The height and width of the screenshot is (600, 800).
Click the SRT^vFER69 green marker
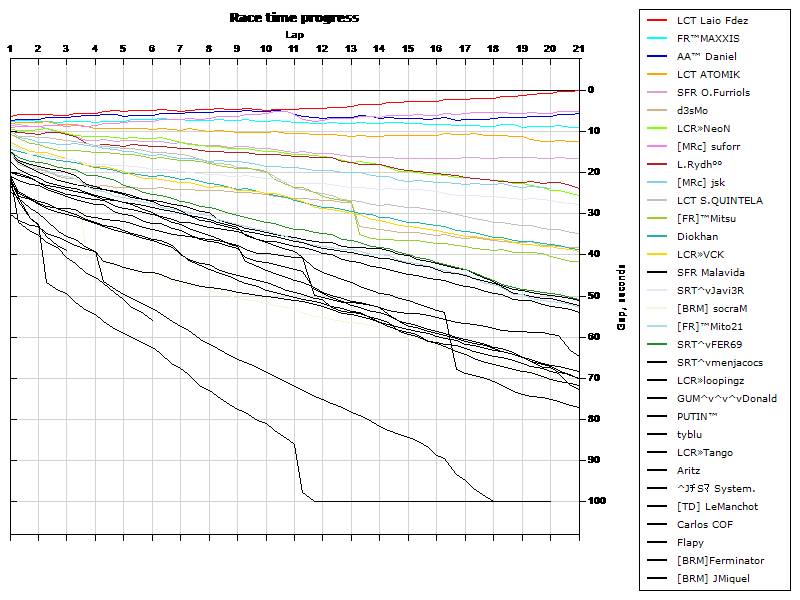(656, 344)
